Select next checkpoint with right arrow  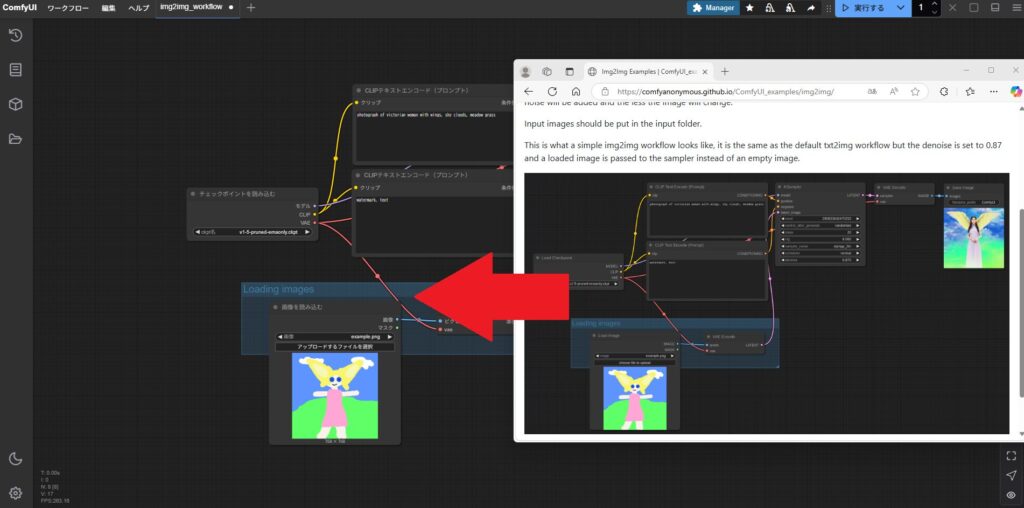click(308, 231)
